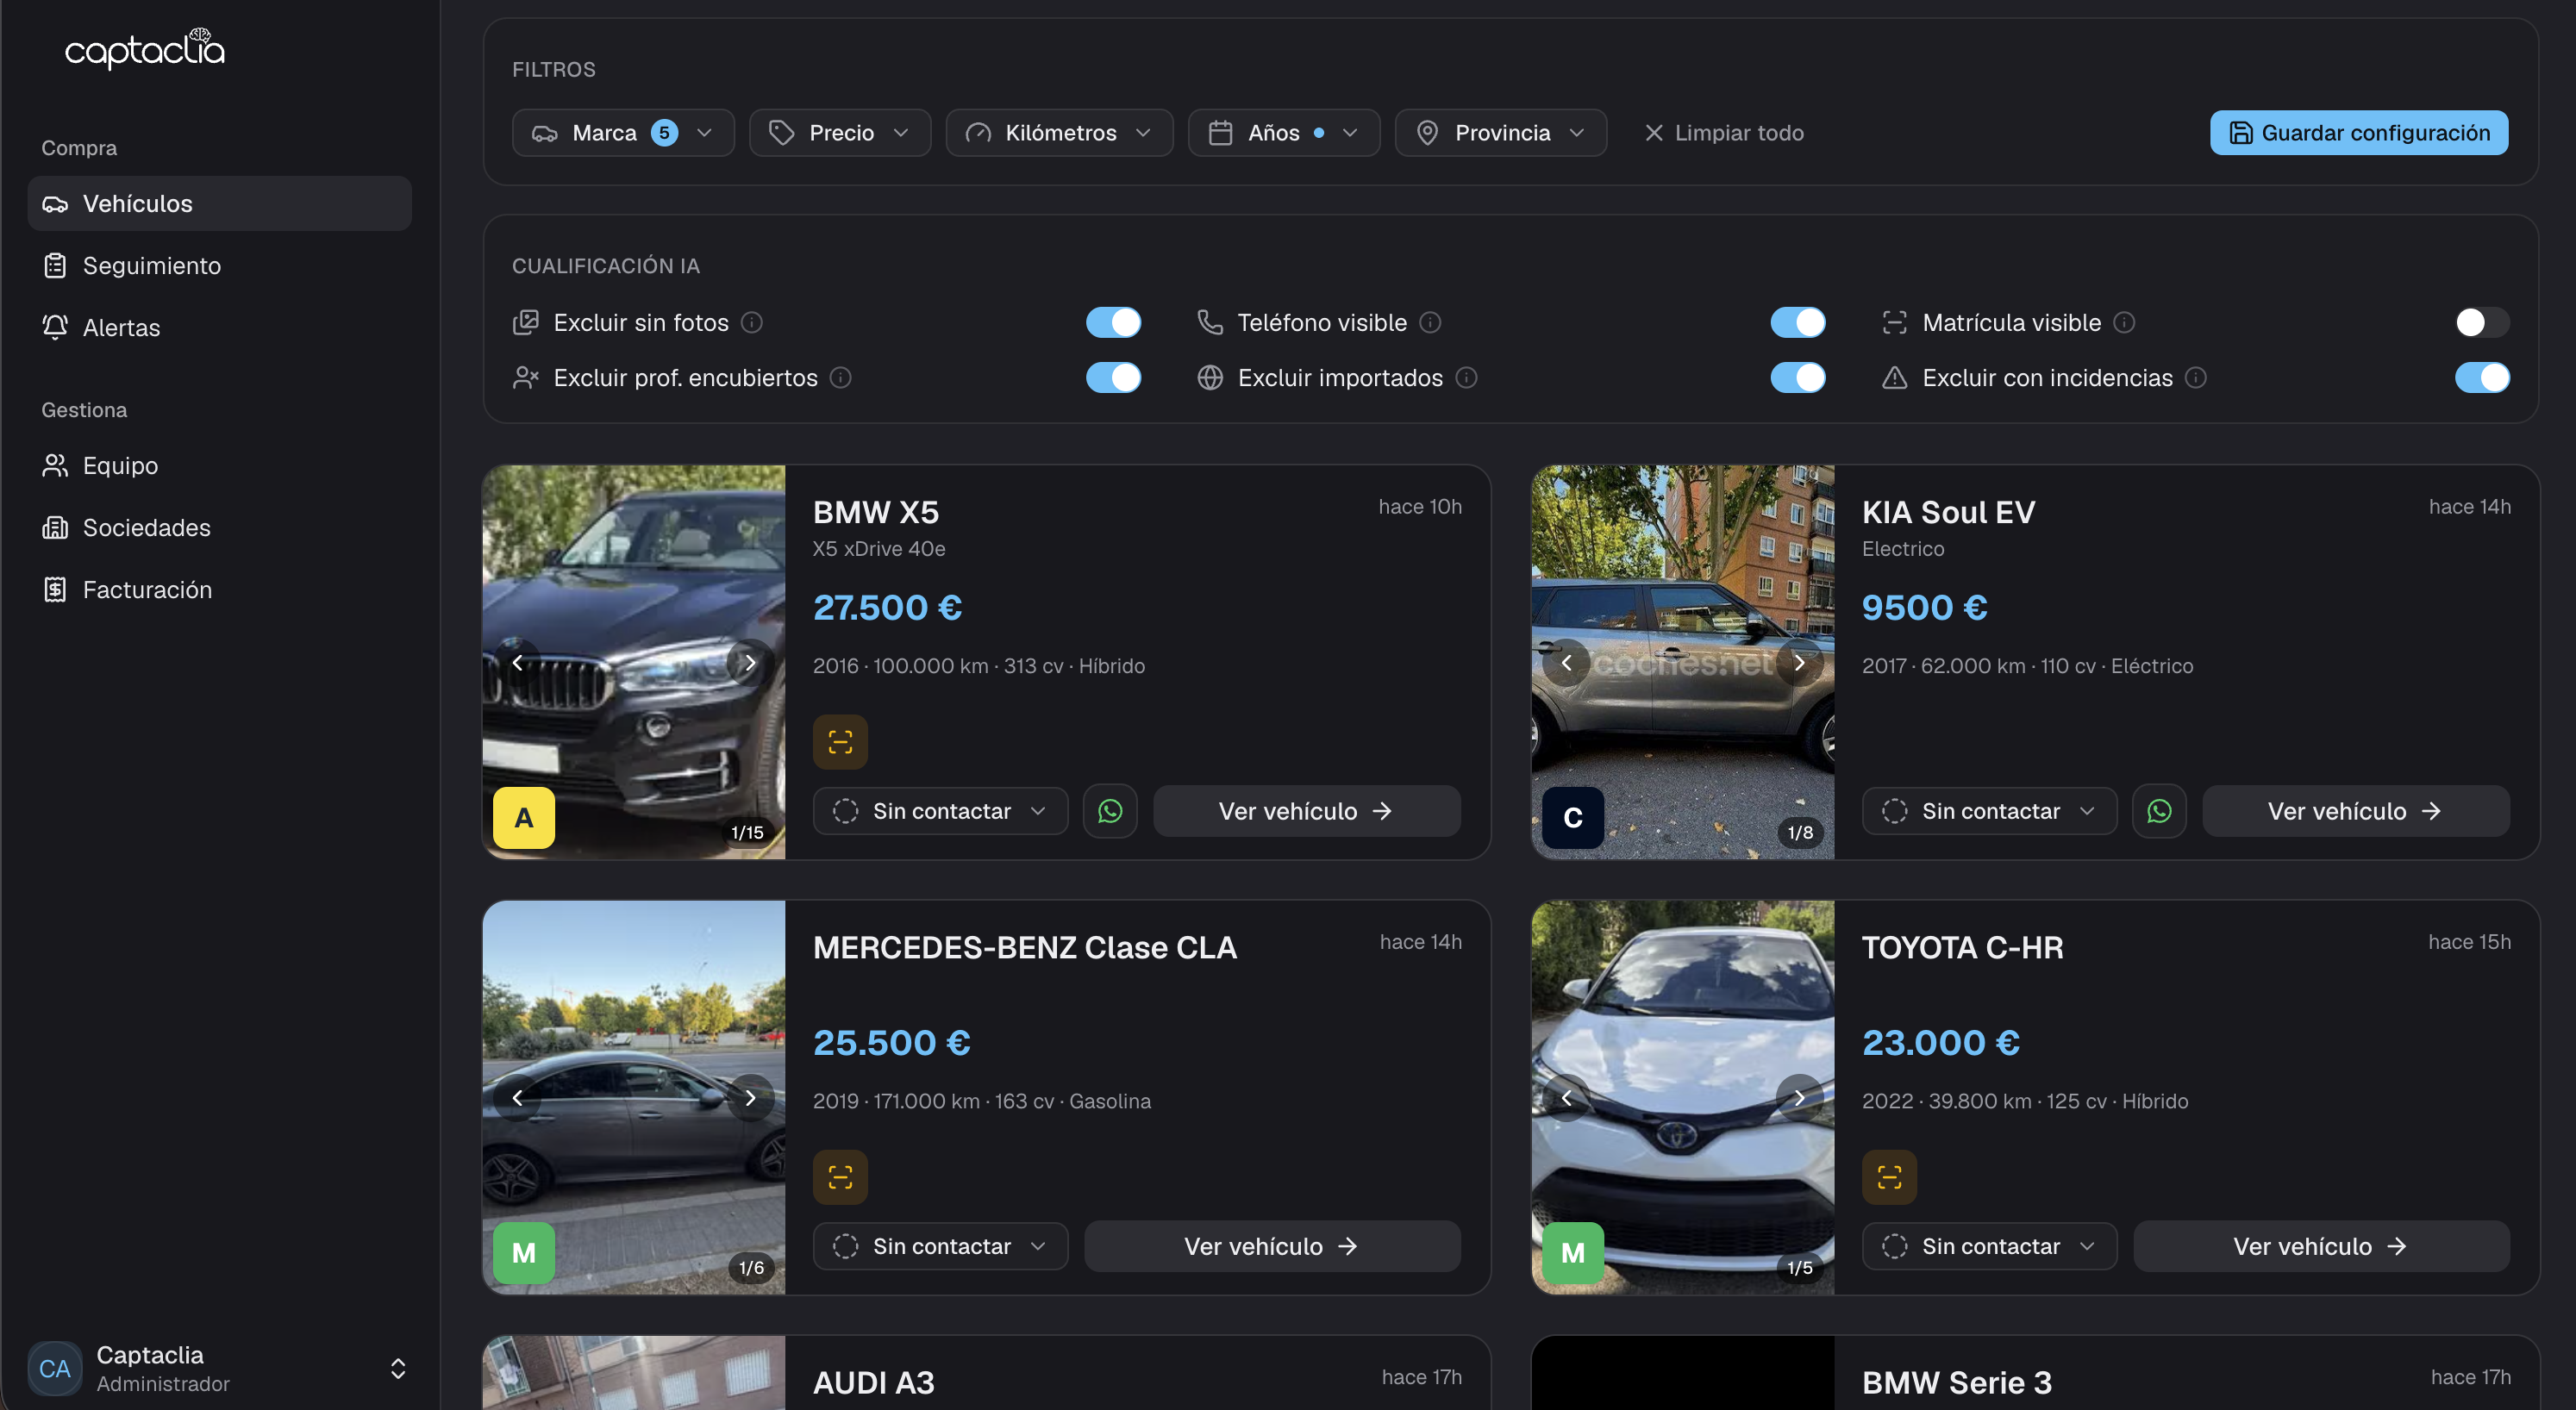2576x1410 pixels.
Task: Click the CA account avatar
Action: [55, 1369]
